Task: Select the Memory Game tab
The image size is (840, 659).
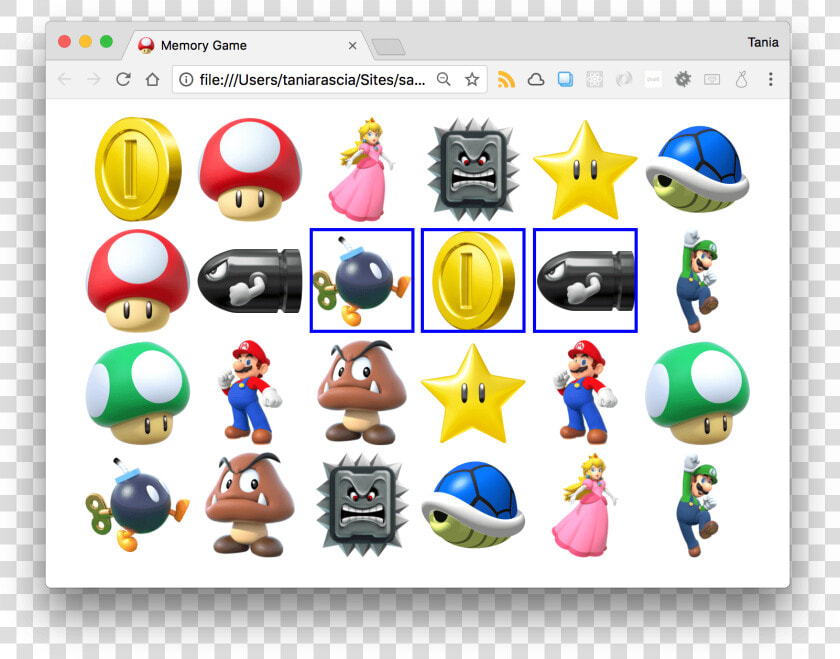Action: point(248,46)
